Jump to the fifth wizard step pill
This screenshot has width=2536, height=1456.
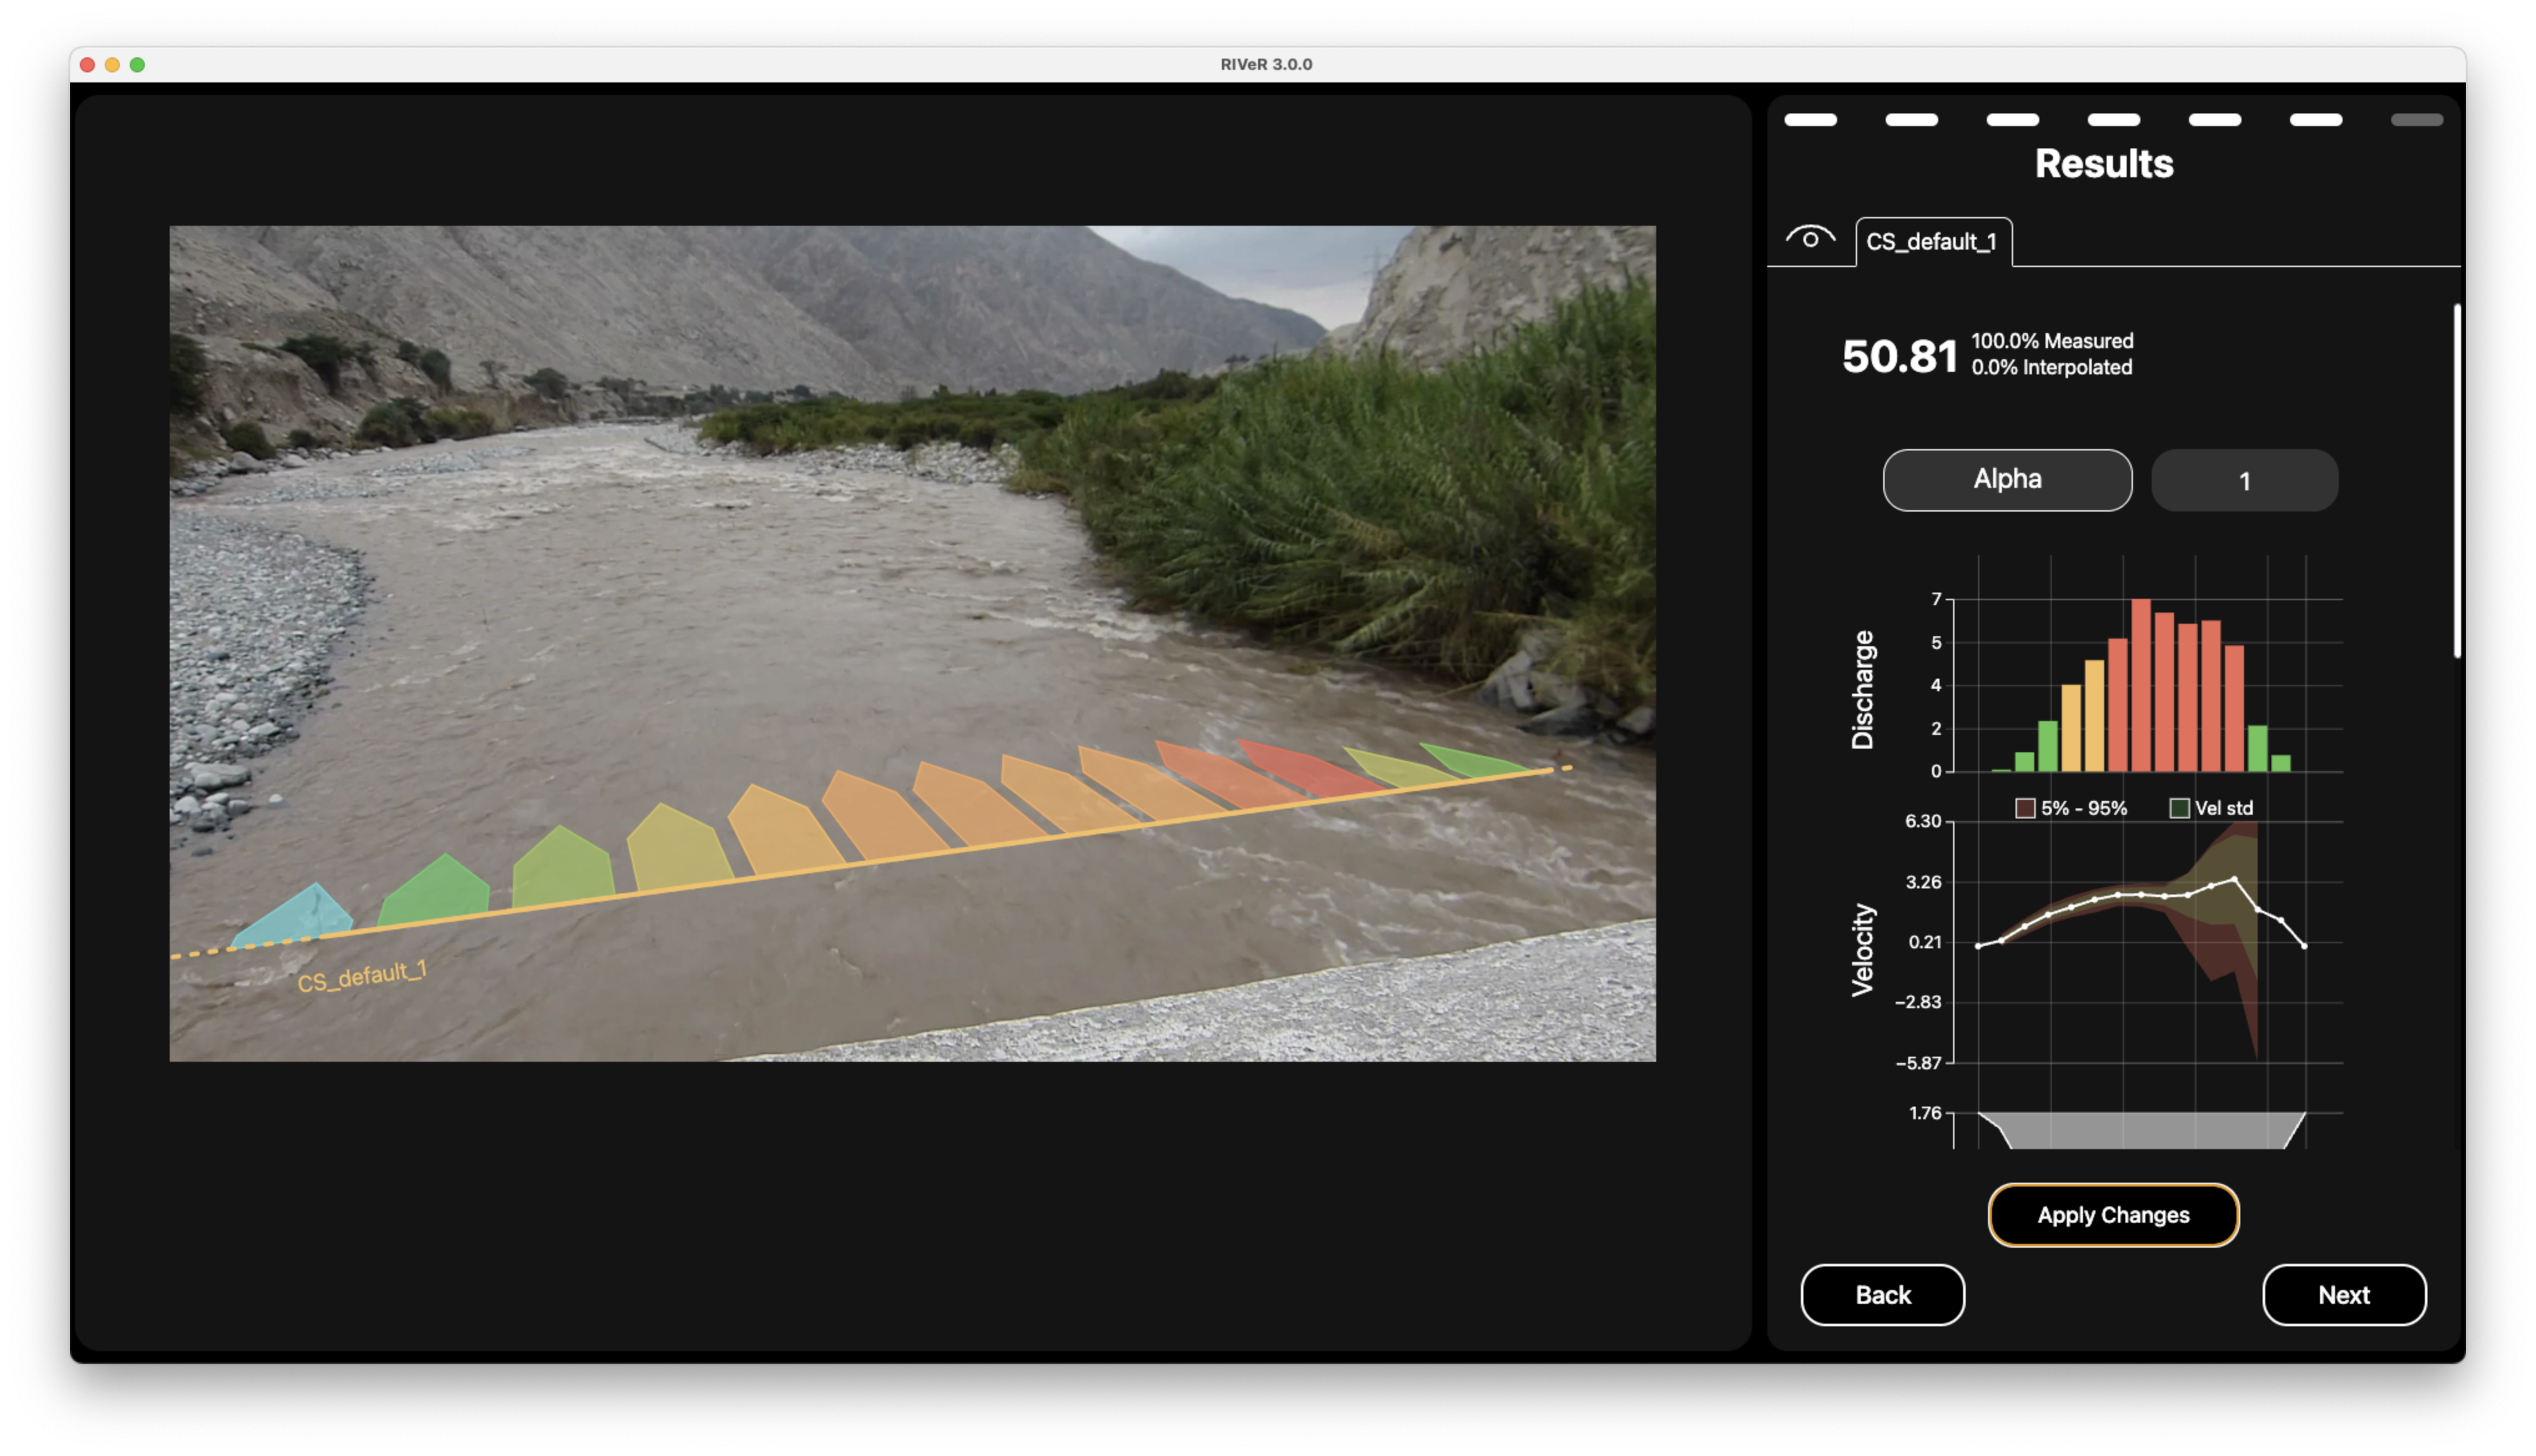coord(2214,120)
